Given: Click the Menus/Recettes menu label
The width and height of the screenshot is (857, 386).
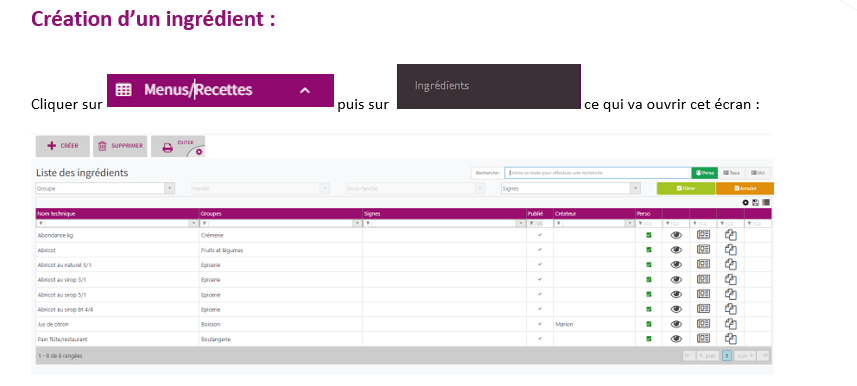Looking at the screenshot, I should 198,90.
